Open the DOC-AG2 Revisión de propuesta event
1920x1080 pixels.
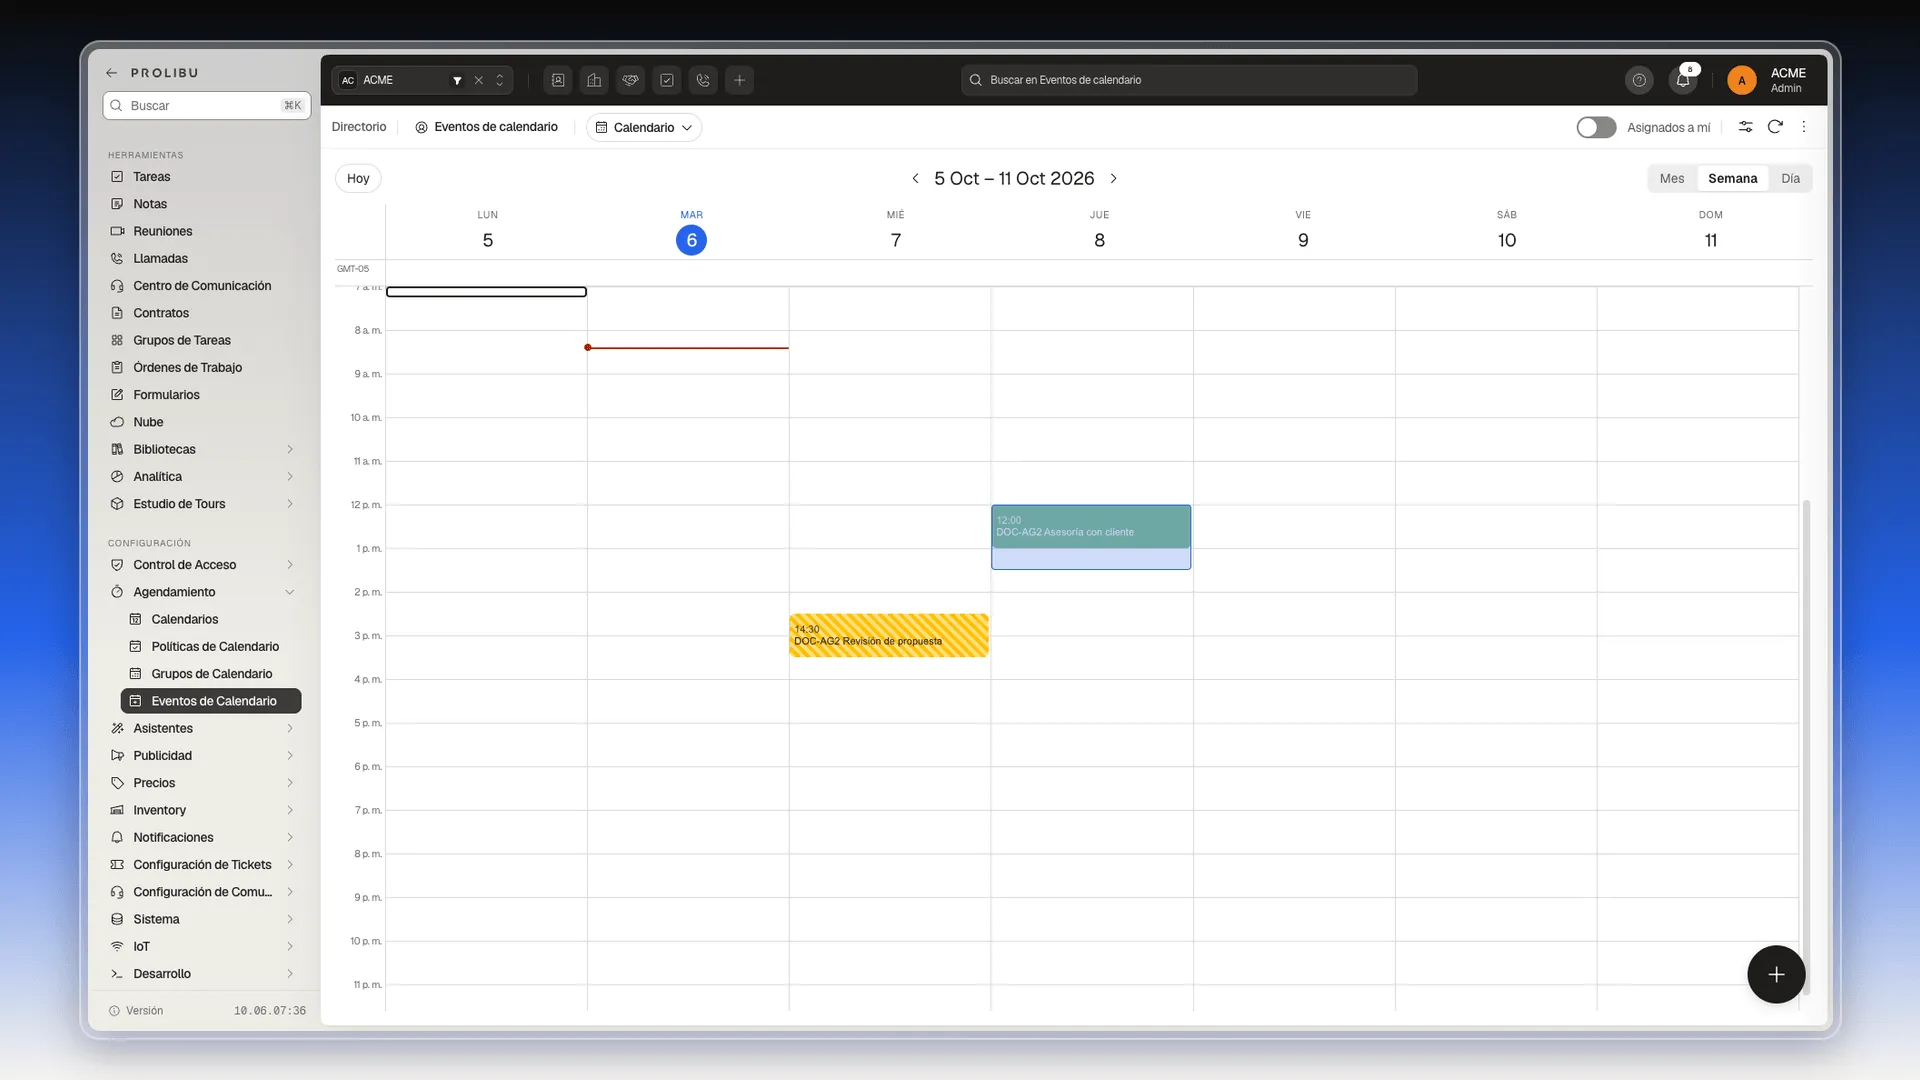889,635
